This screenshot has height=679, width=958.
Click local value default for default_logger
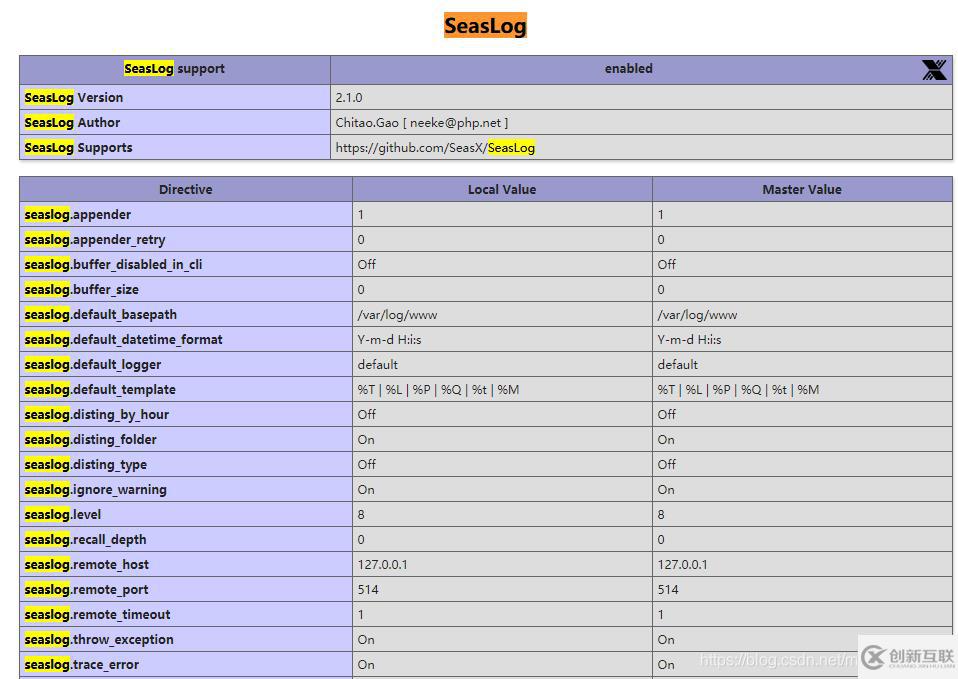pyautogui.click(x=378, y=365)
